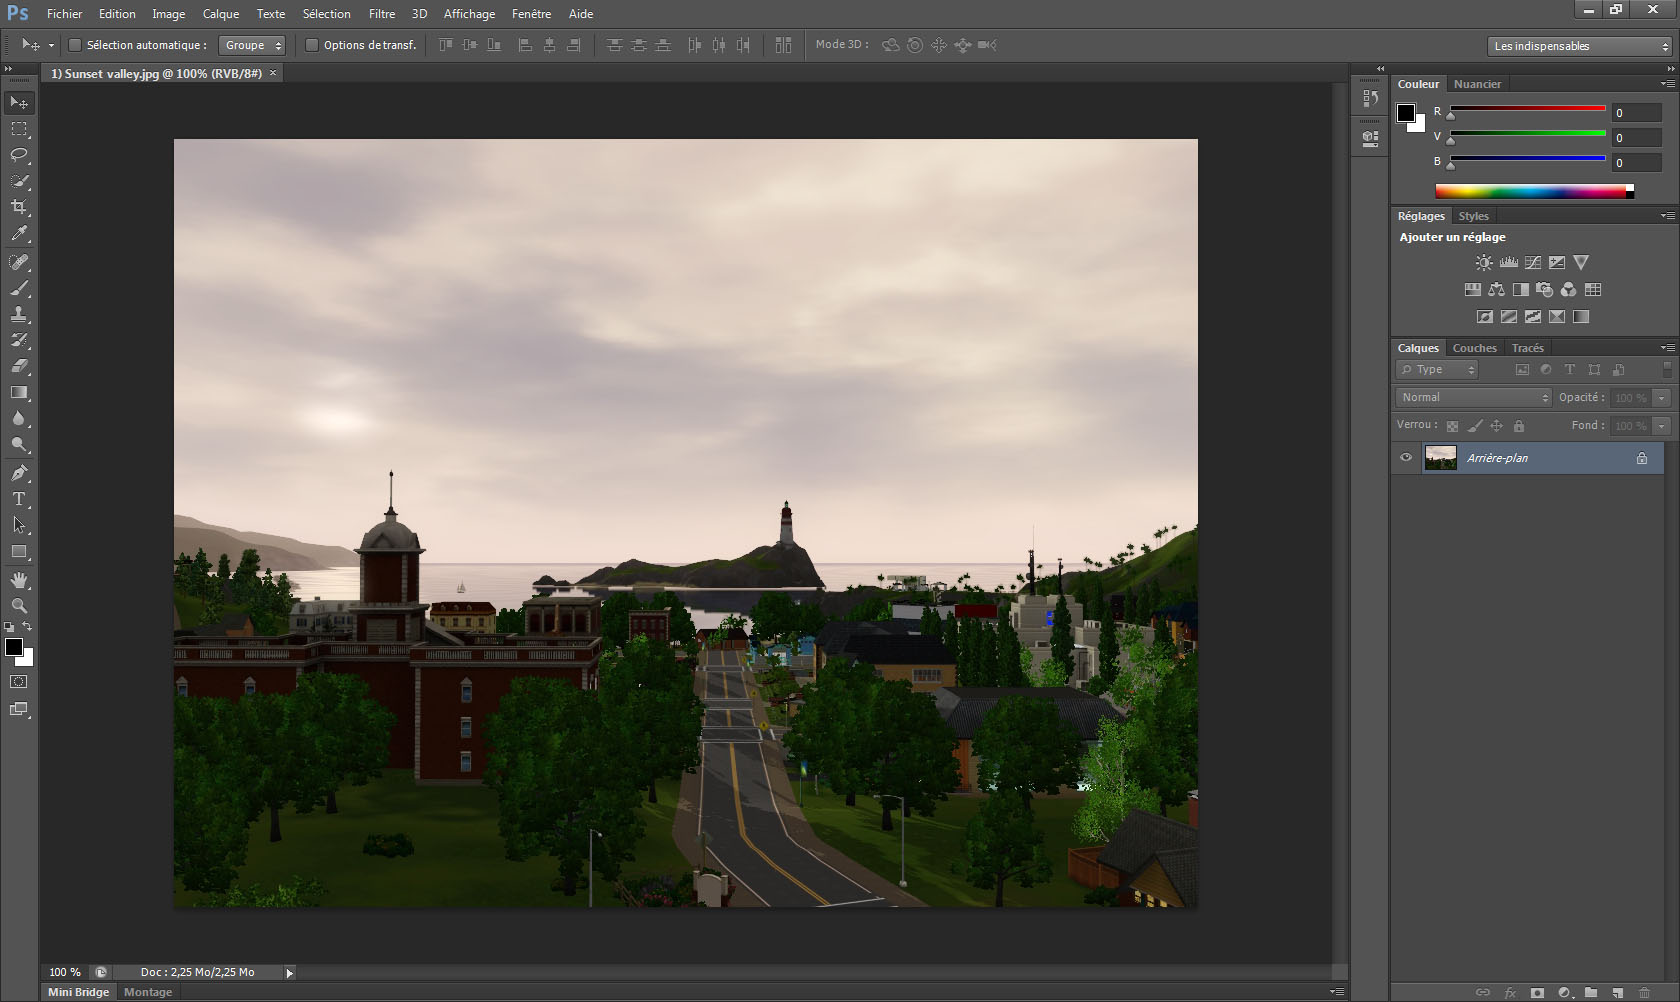Click the red R slider
Viewport: 1680px width, 1002px height.
coord(1528,108)
